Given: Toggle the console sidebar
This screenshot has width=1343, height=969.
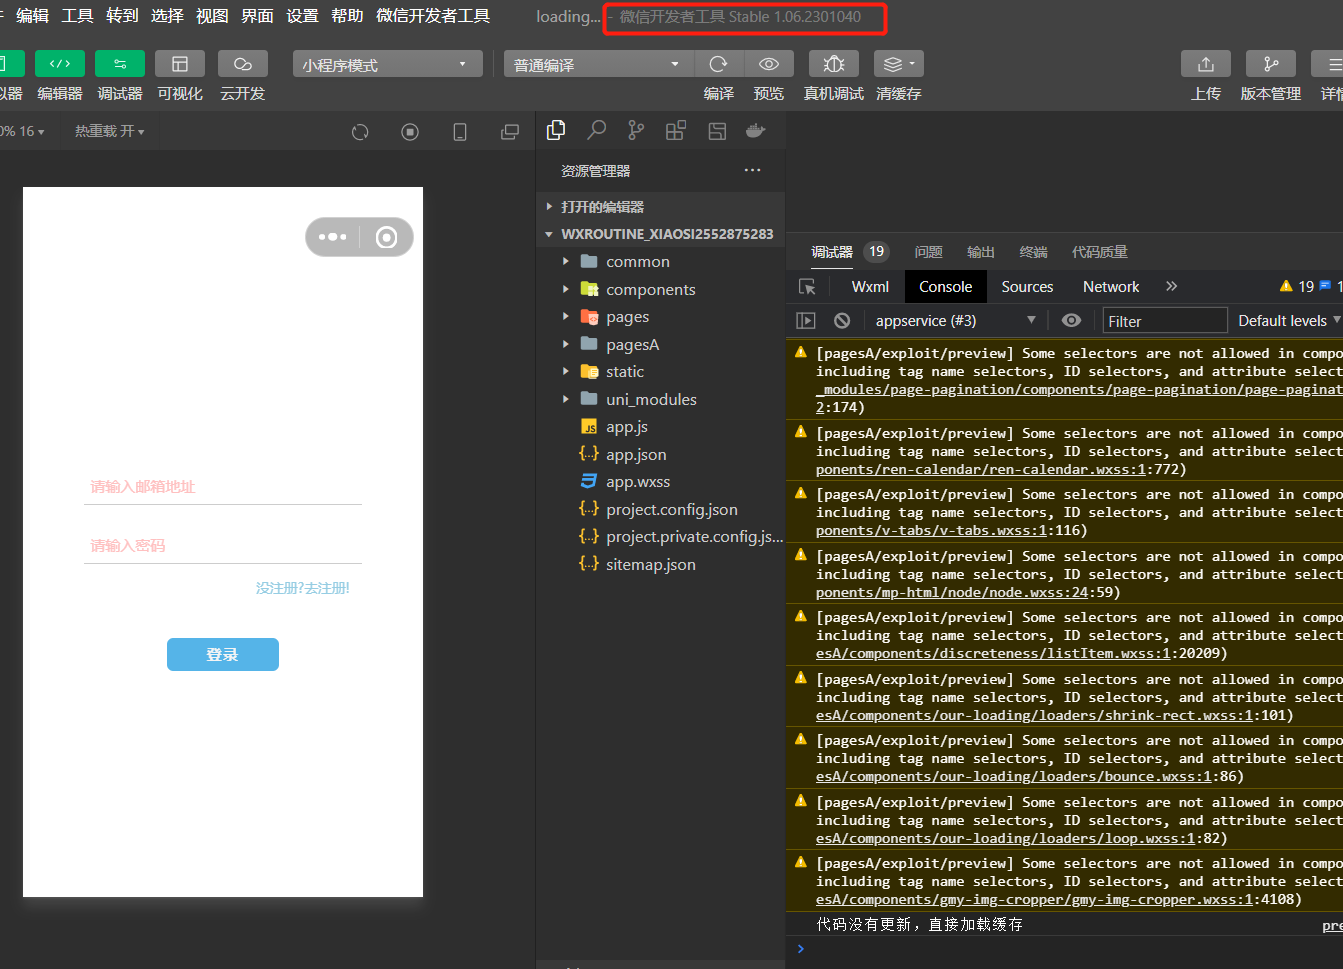Looking at the screenshot, I should point(806,321).
